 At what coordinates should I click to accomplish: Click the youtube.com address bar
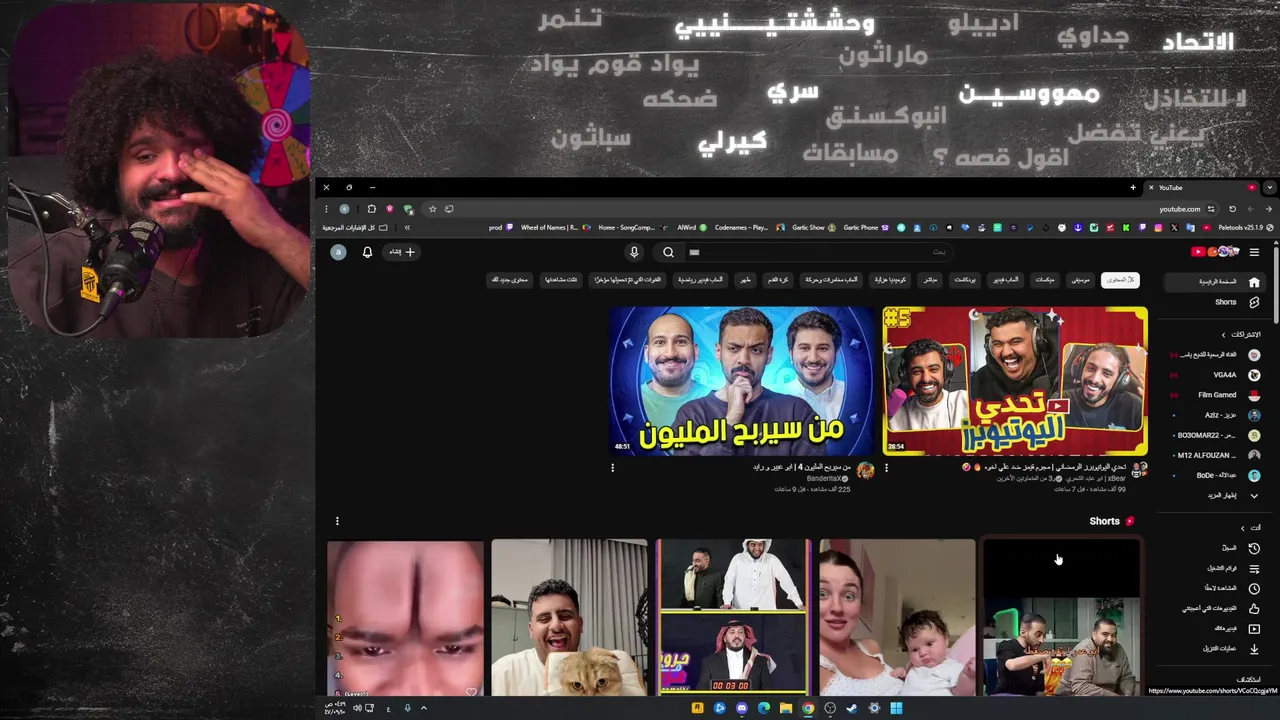point(820,209)
